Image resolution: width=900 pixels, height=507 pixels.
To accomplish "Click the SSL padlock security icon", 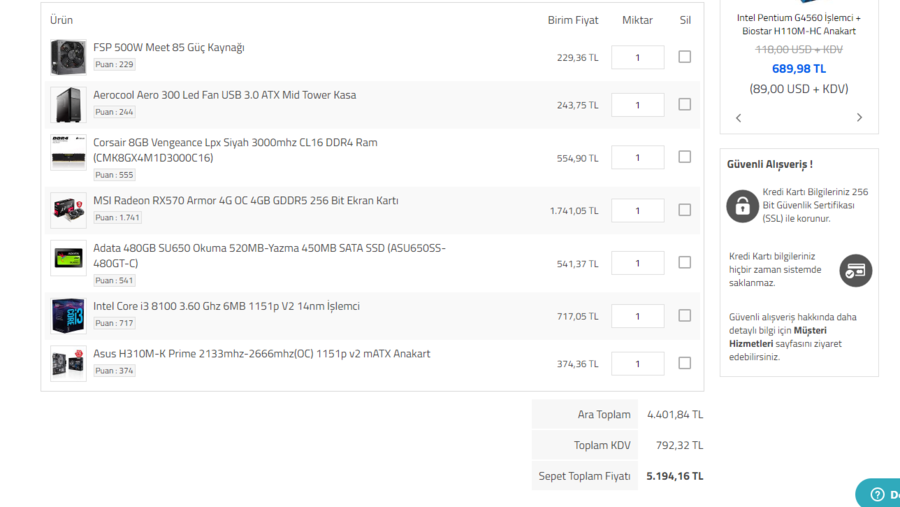I will click(742, 206).
